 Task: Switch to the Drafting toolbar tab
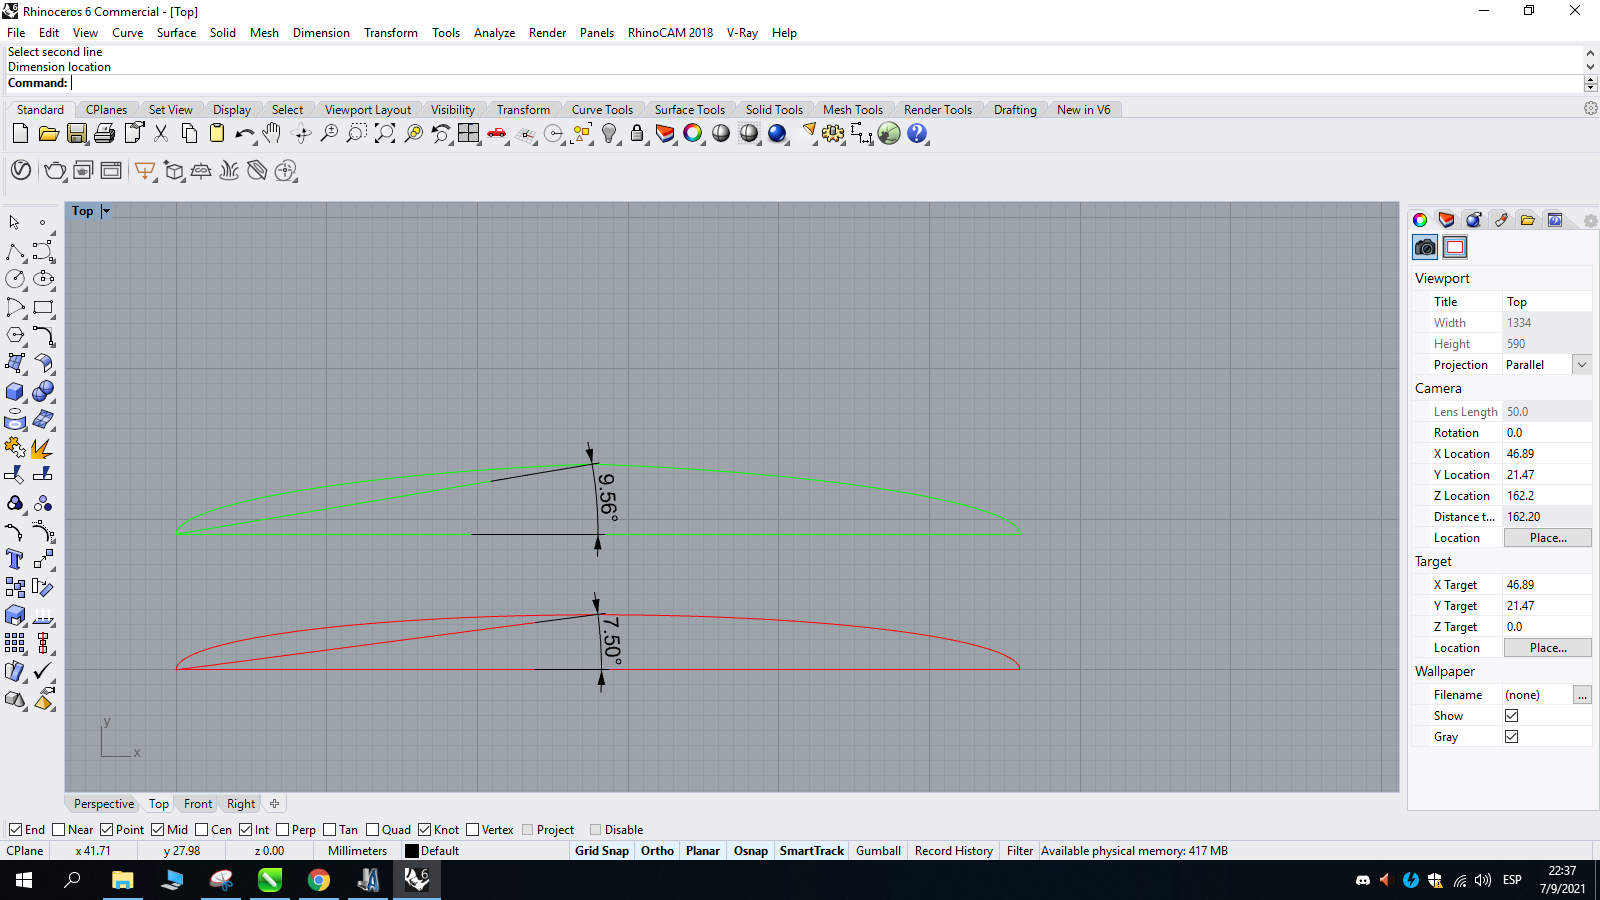tap(1015, 110)
